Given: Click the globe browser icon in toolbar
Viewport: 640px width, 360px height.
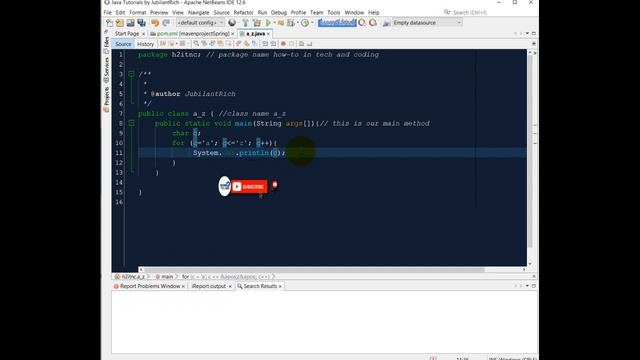Looking at the screenshot, I should (x=232, y=23).
